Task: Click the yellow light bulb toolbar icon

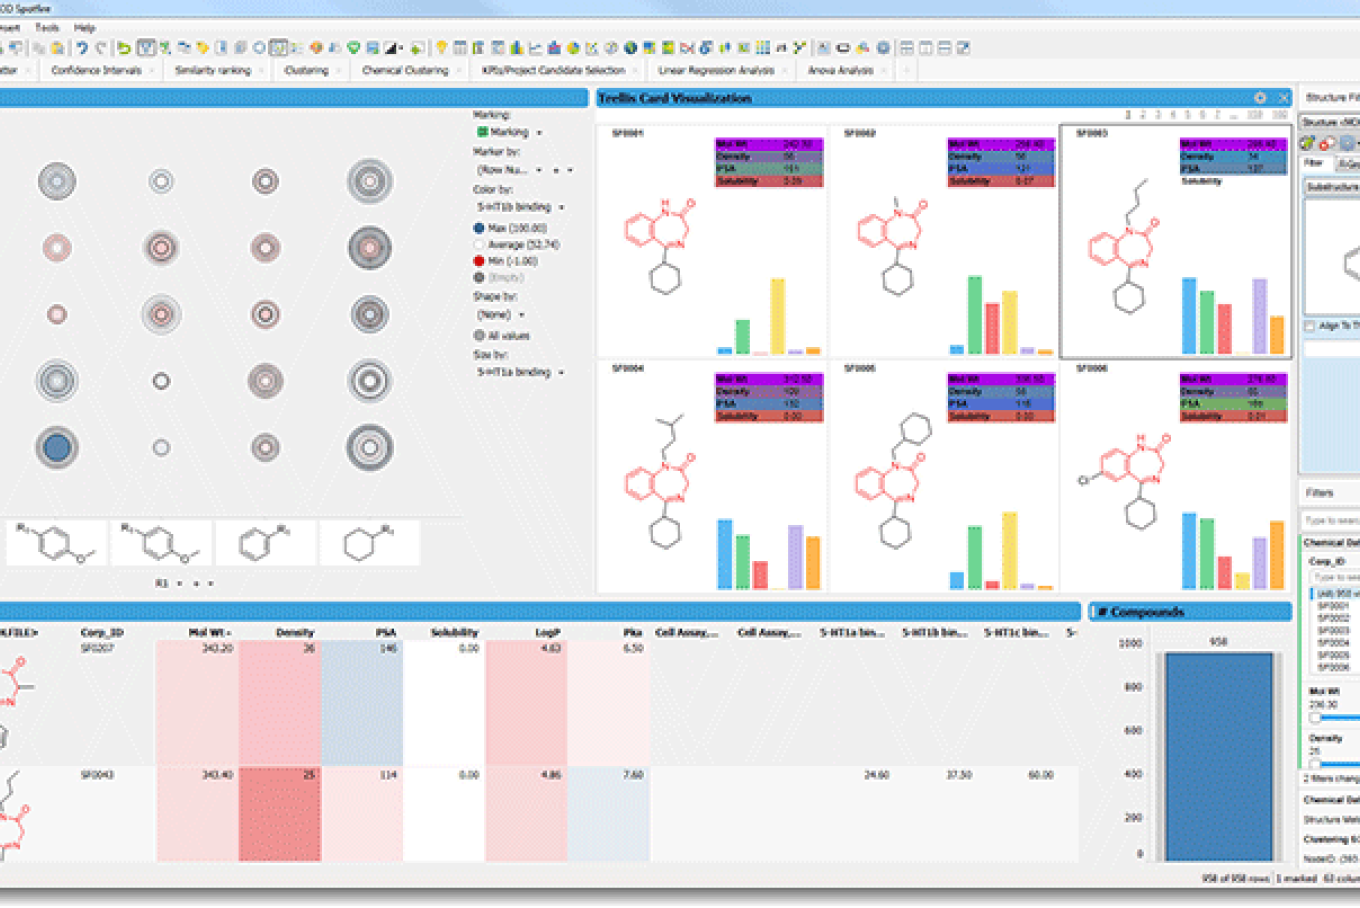Action: 441,48
